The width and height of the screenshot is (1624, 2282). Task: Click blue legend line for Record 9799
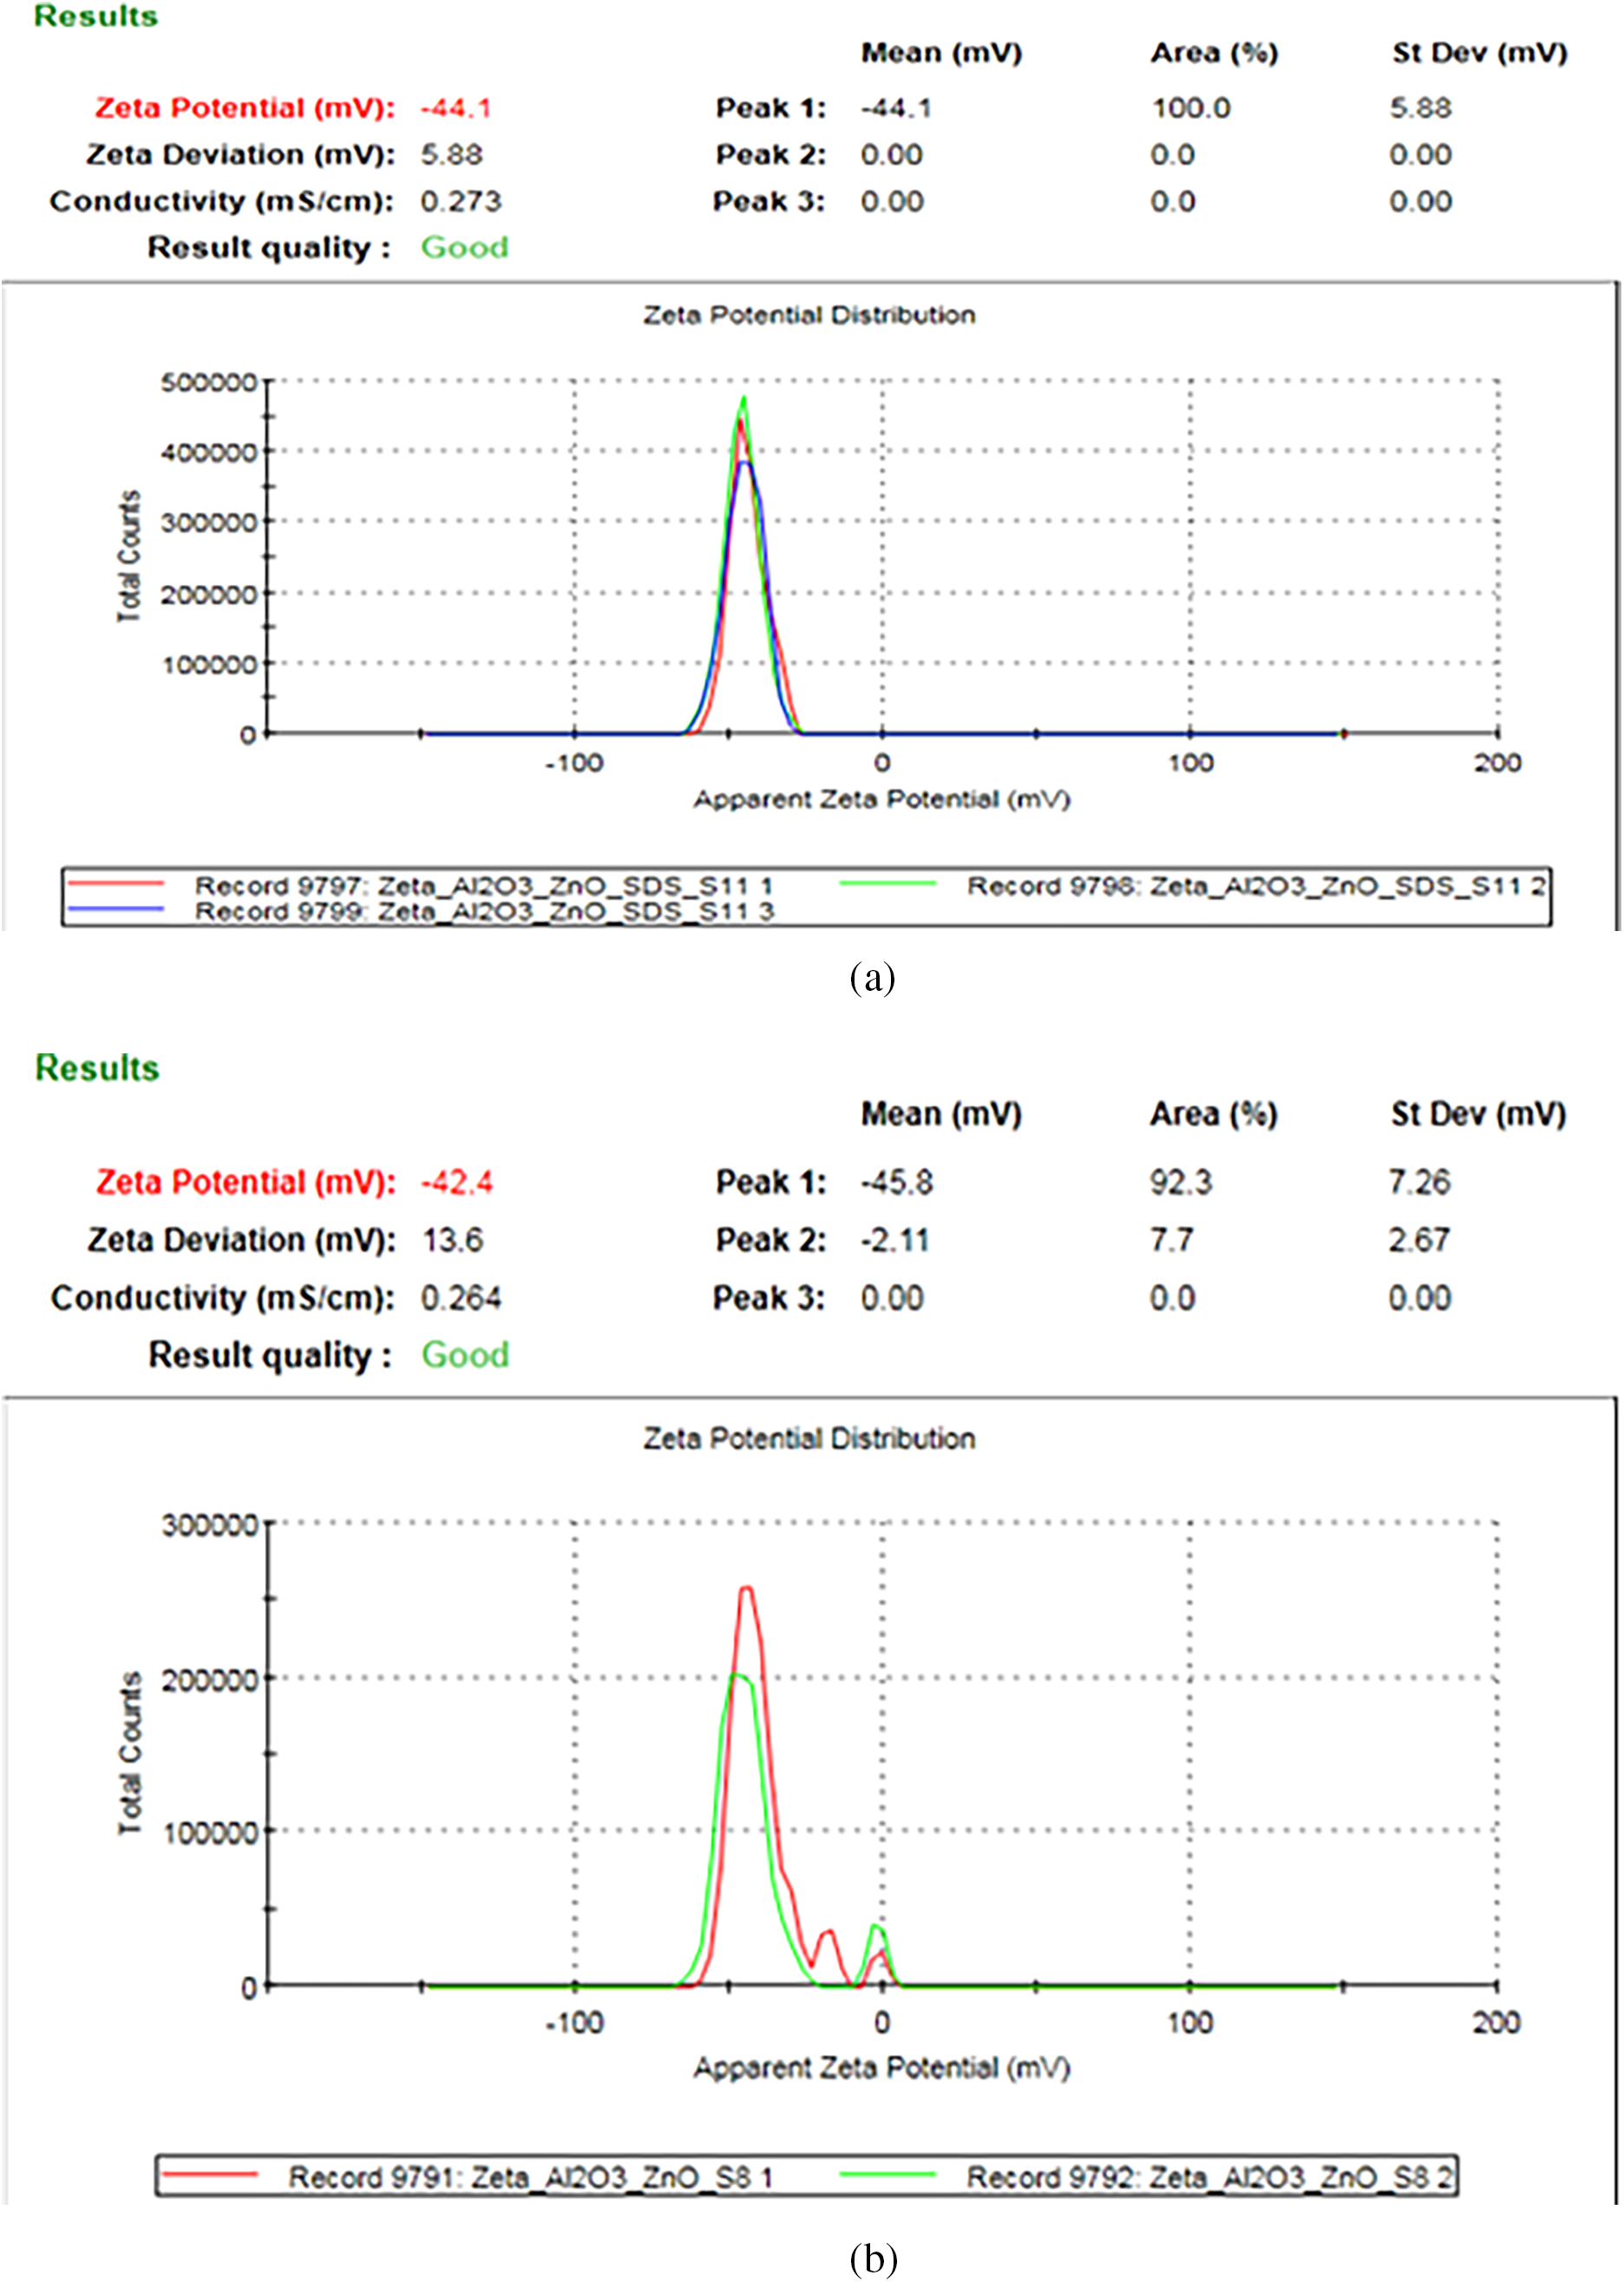(x=115, y=909)
